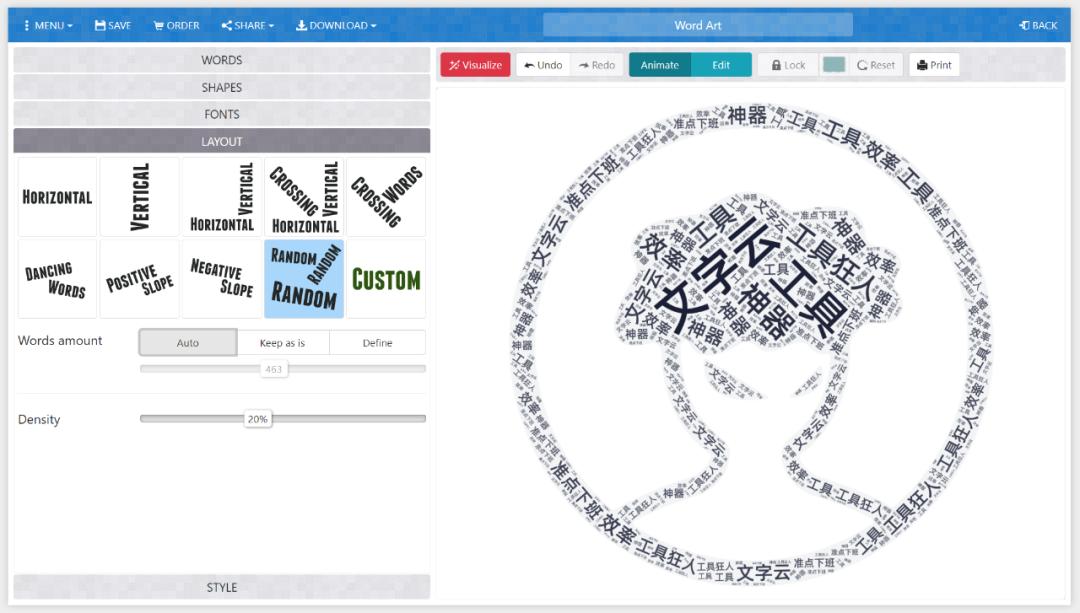Open the MENU dropdown

coord(48,25)
